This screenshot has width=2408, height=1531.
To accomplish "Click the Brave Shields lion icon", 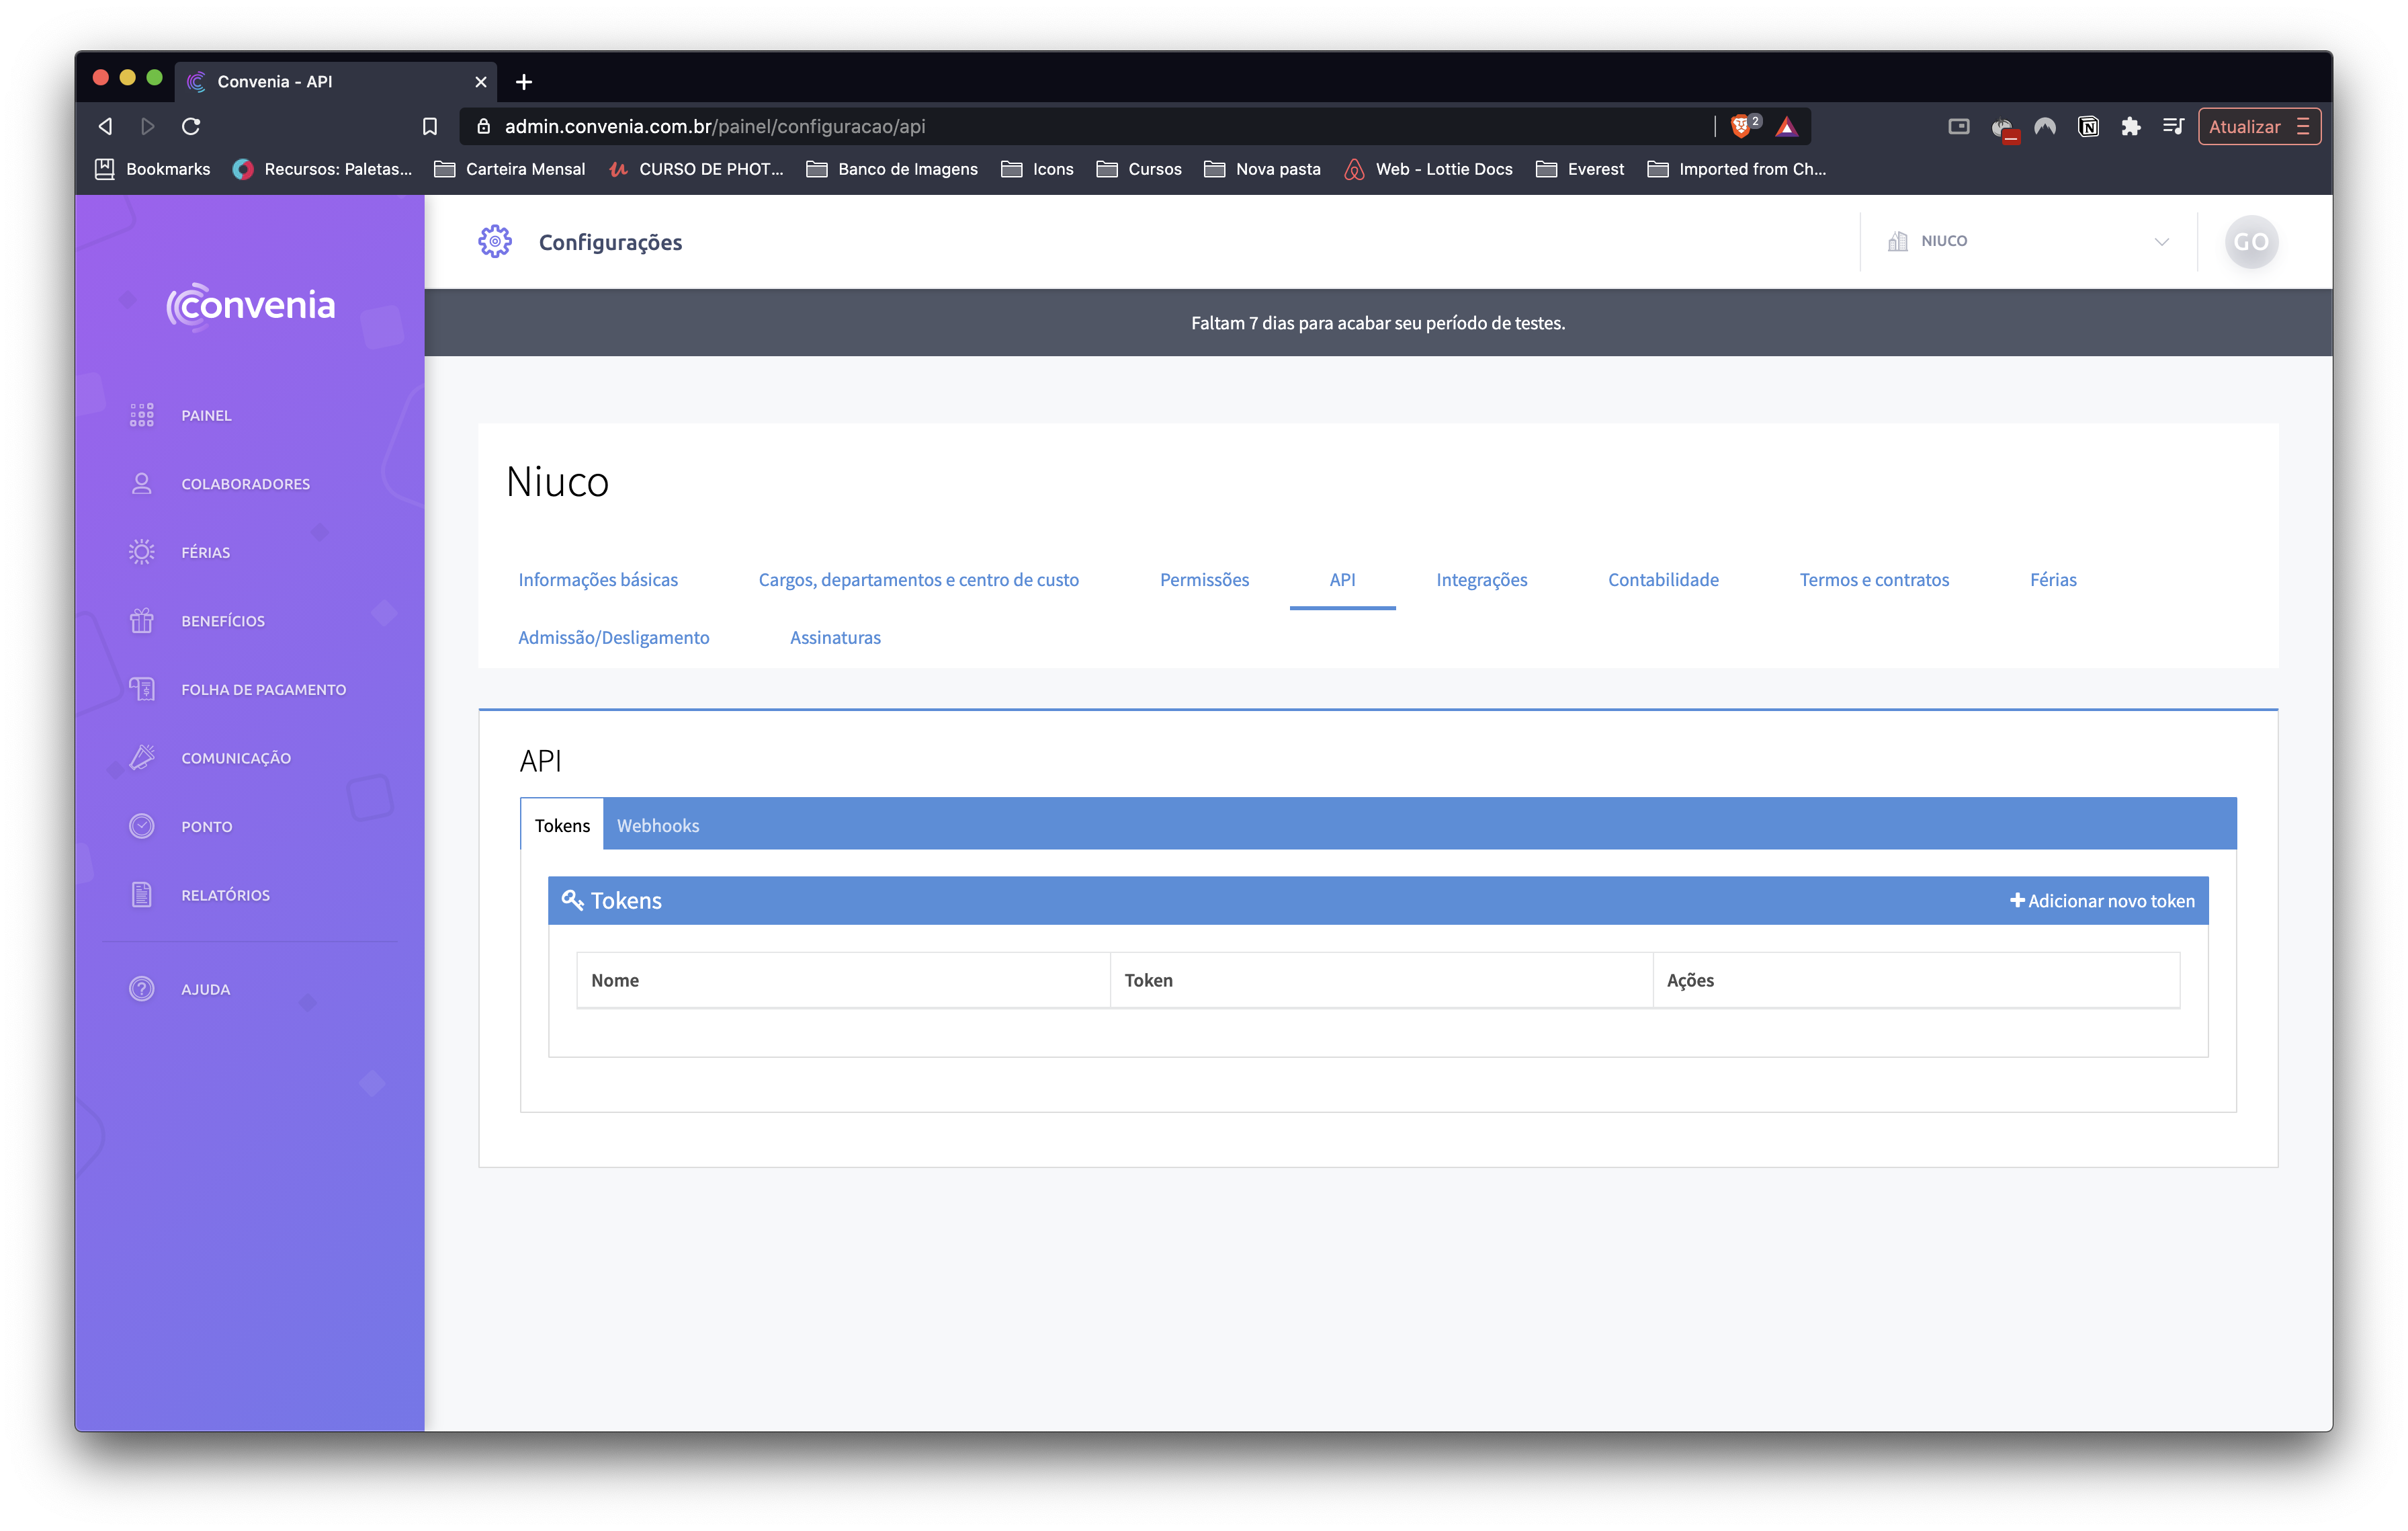I will (1741, 126).
